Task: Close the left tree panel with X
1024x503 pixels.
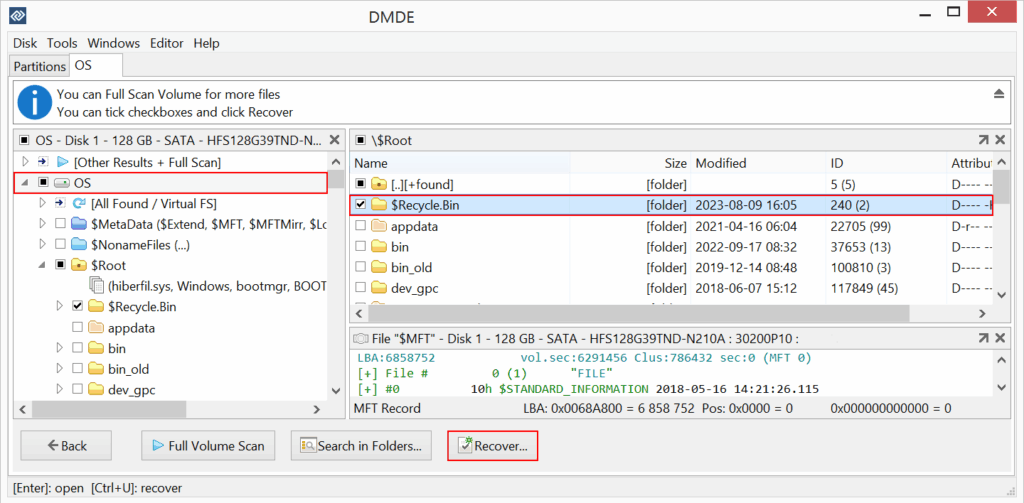Action: click(334, 141)
